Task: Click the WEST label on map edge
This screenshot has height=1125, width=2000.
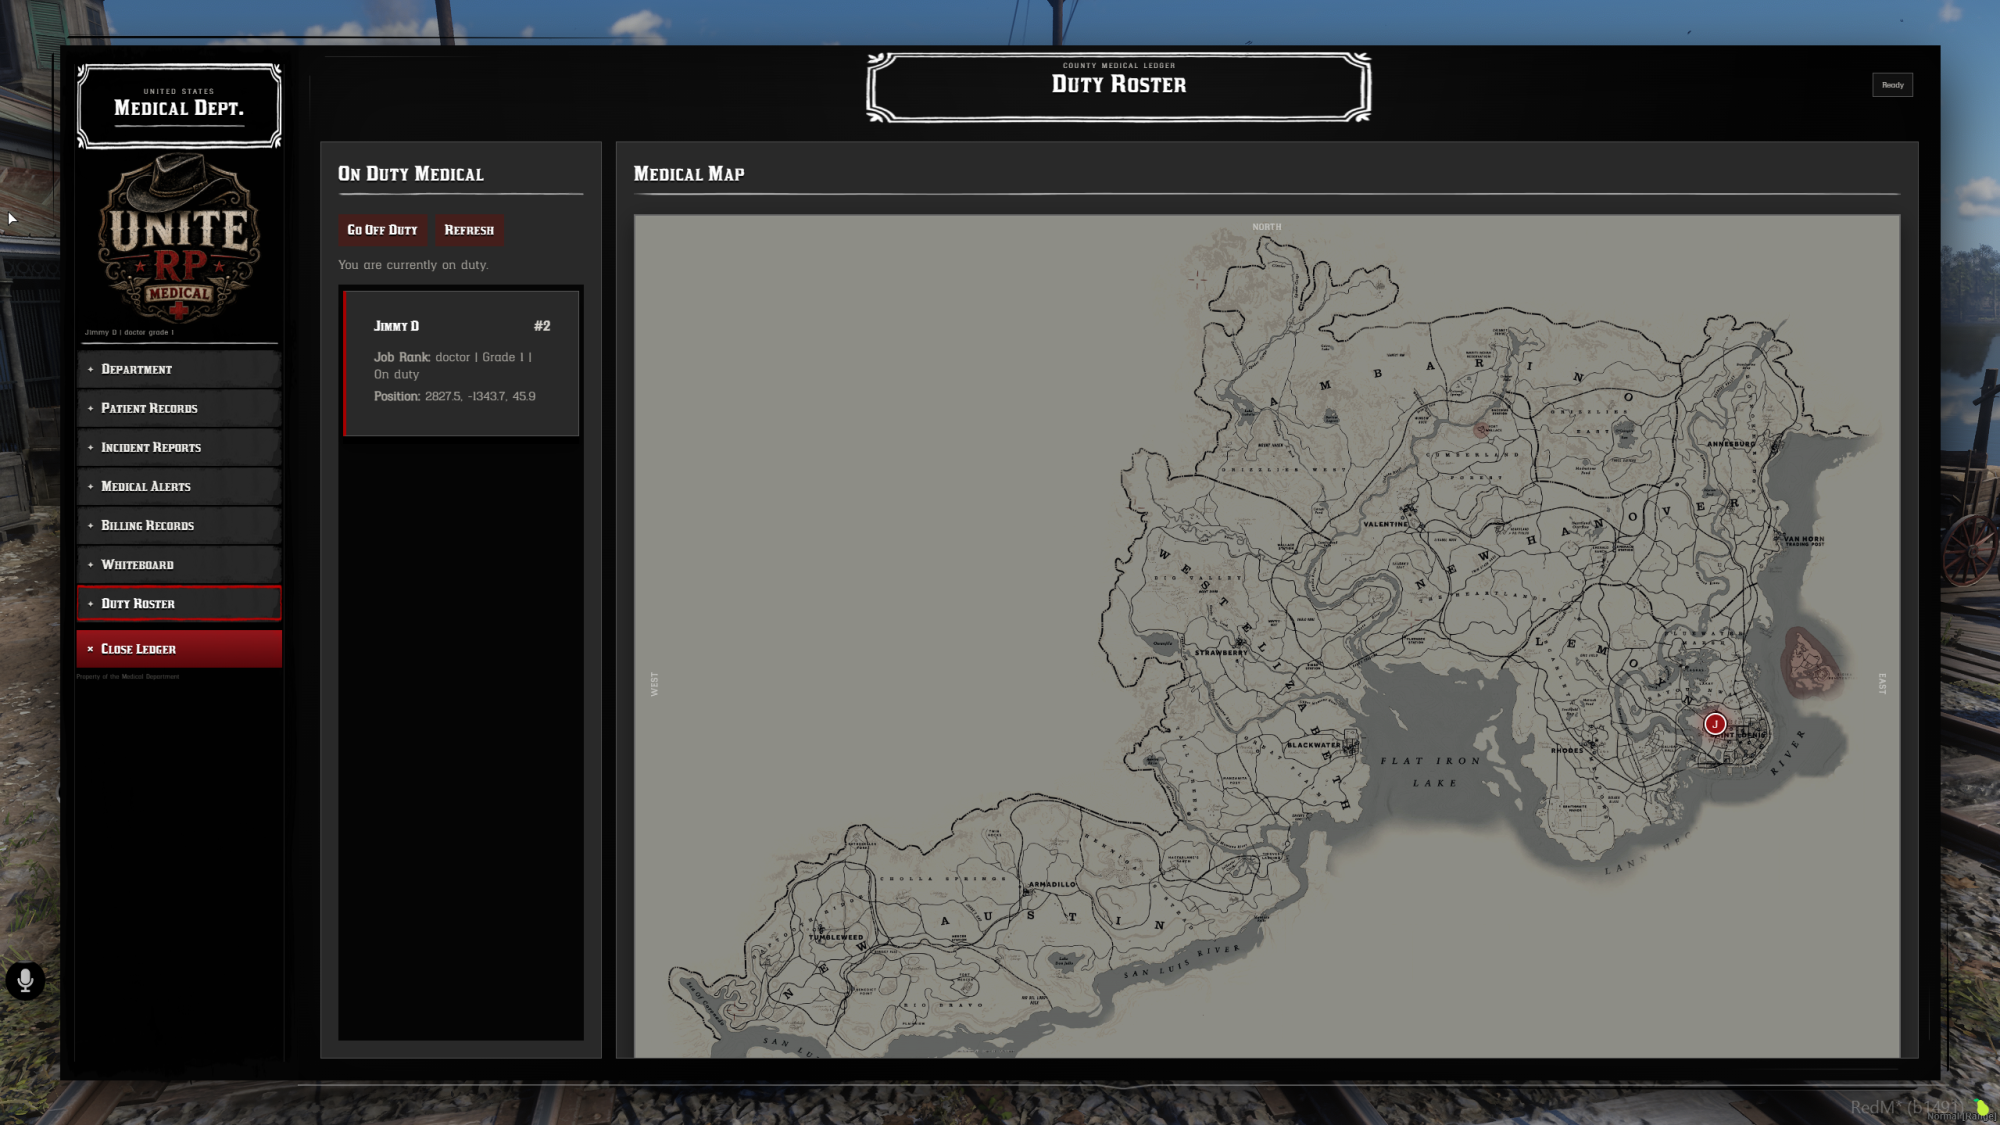Action: click(x=655, y=684)
